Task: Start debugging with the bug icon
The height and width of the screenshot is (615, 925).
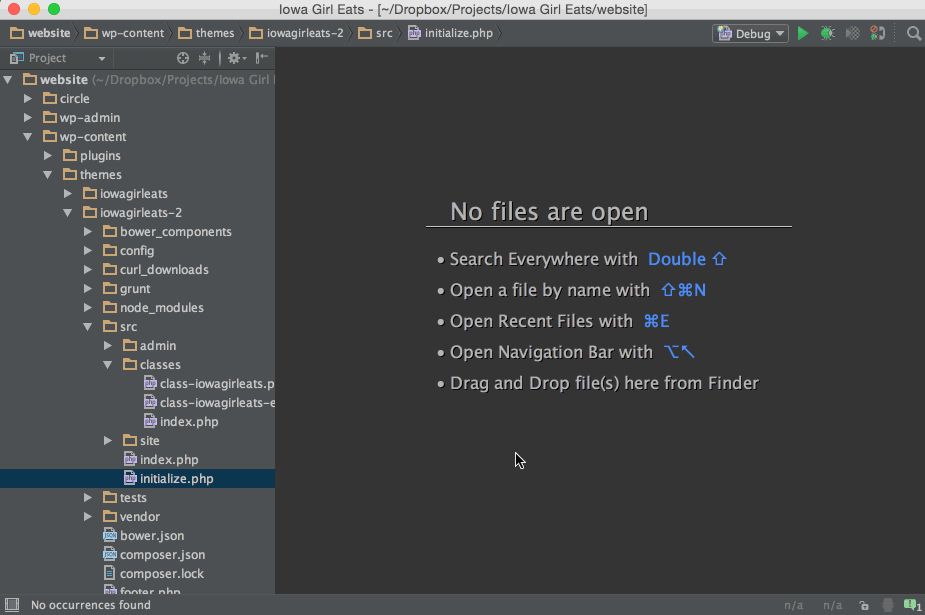Action: tap(828, 34)
